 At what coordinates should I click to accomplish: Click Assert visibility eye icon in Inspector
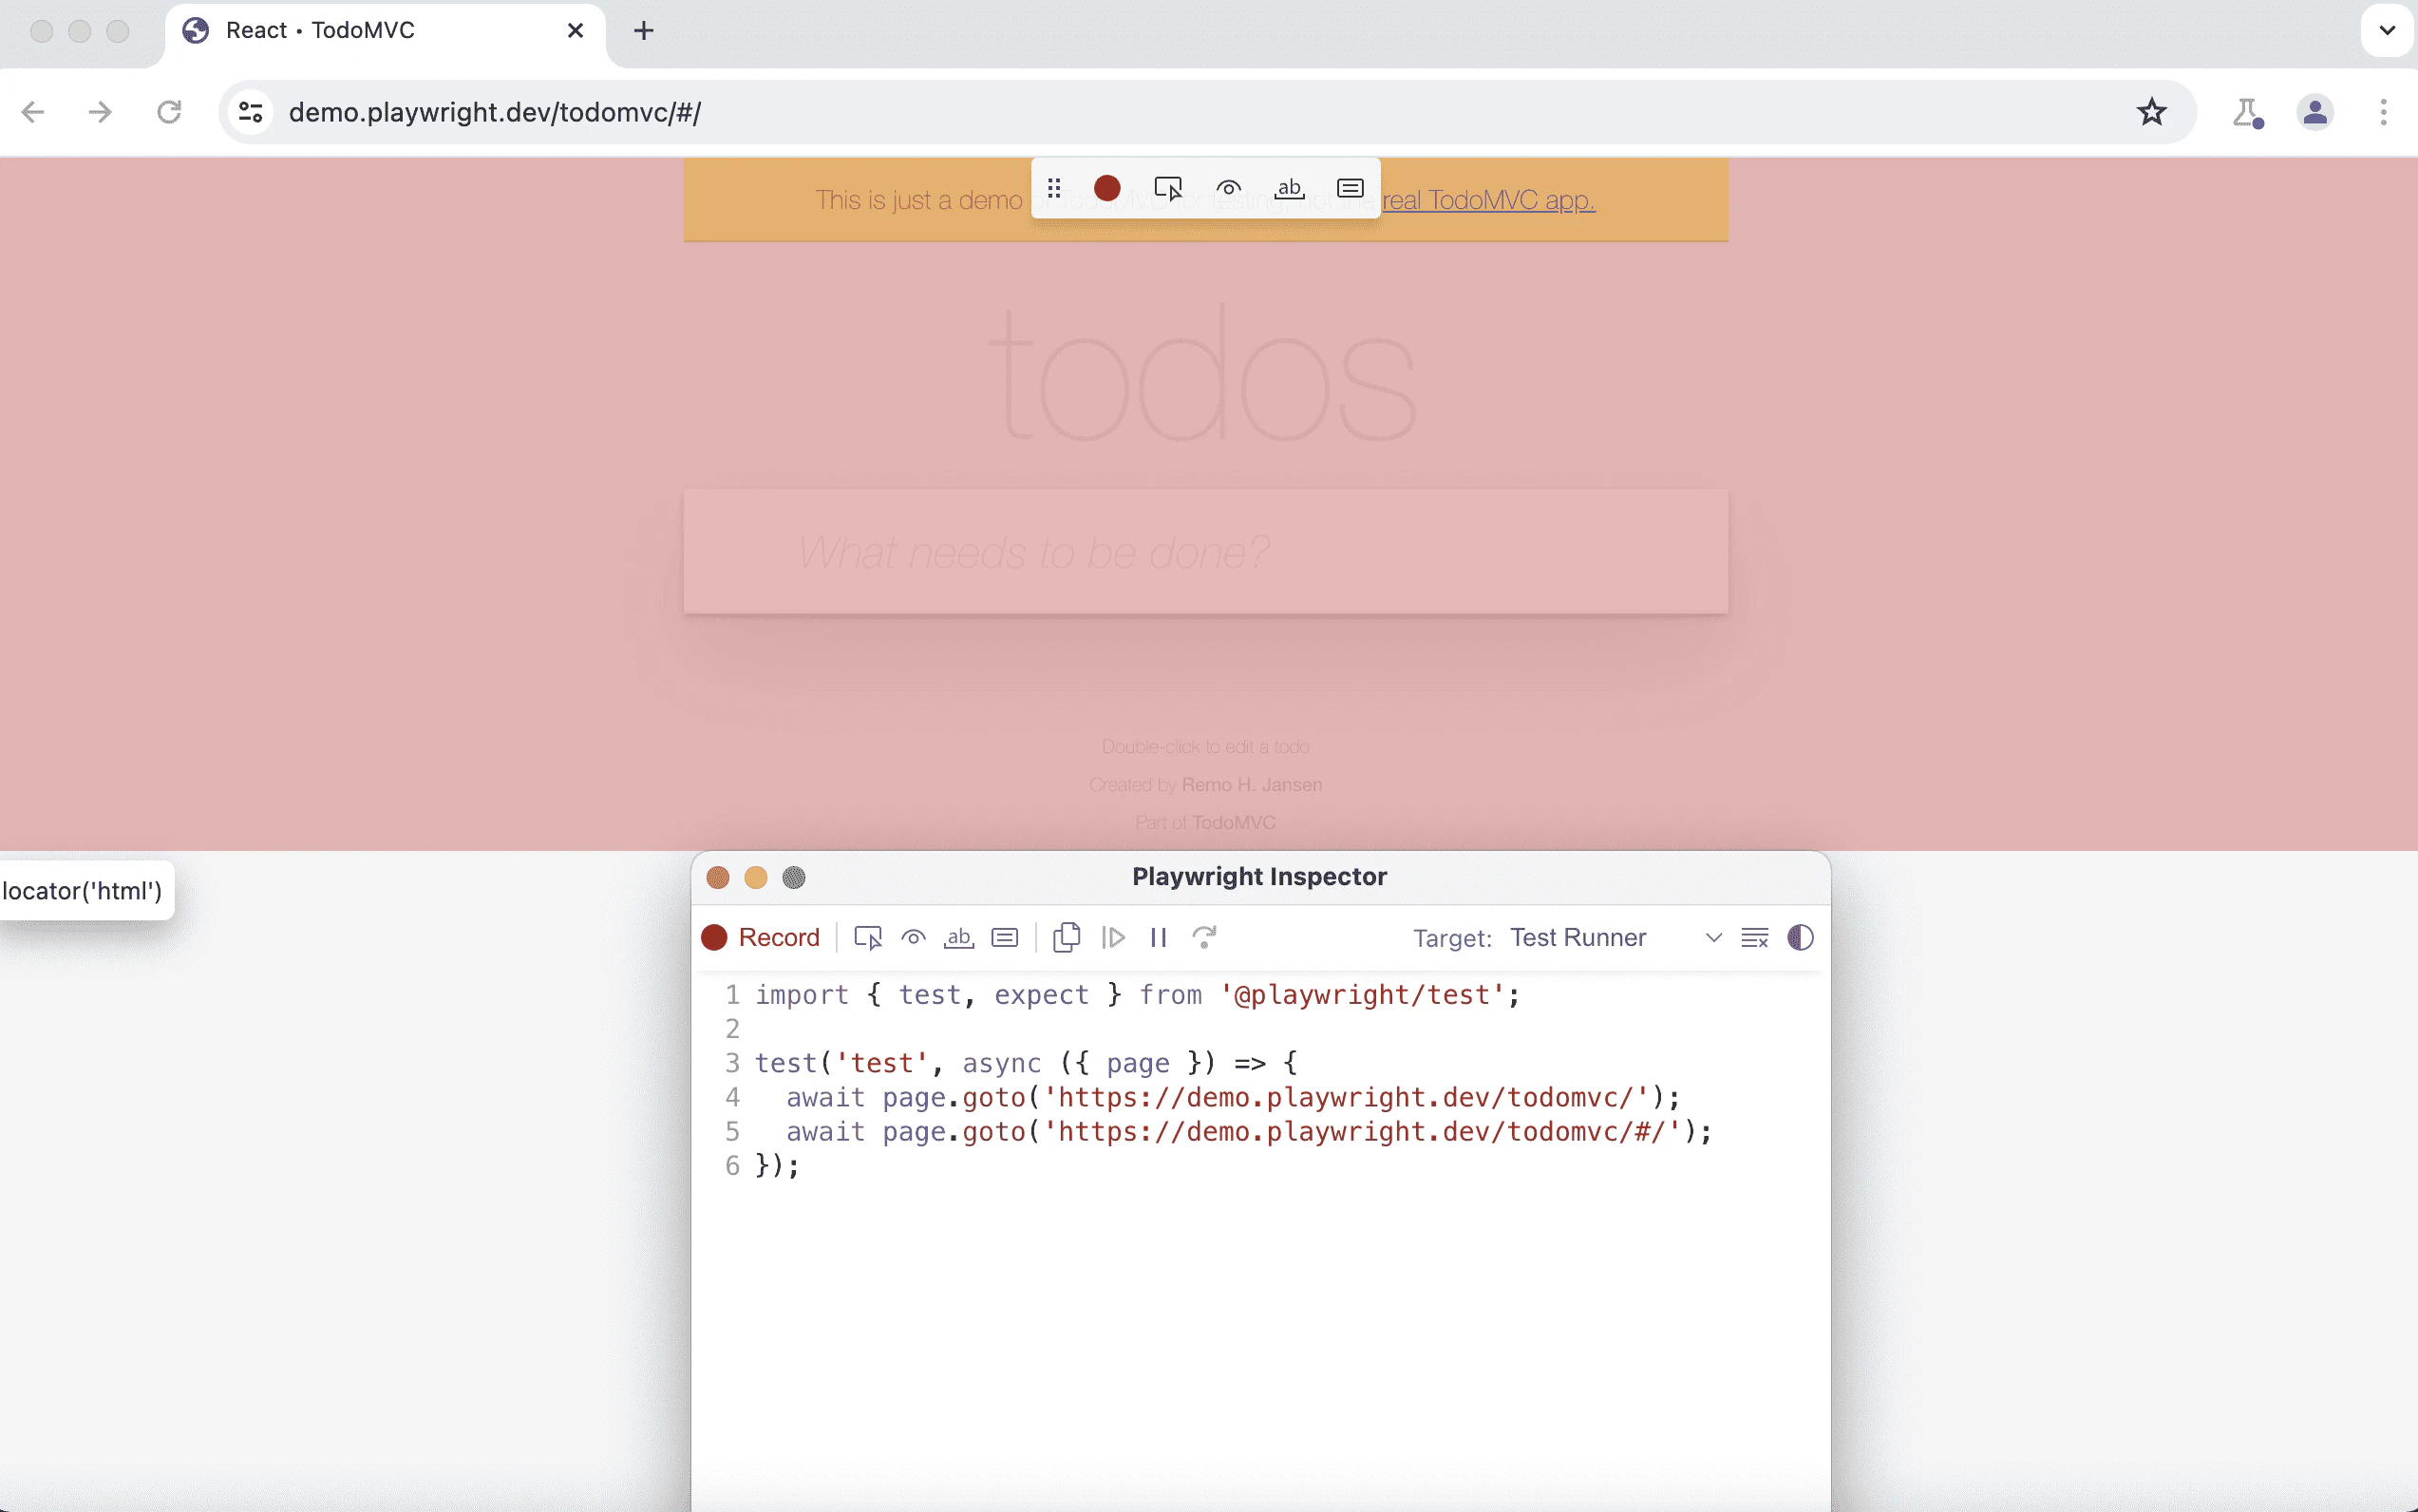pos(913,937)
